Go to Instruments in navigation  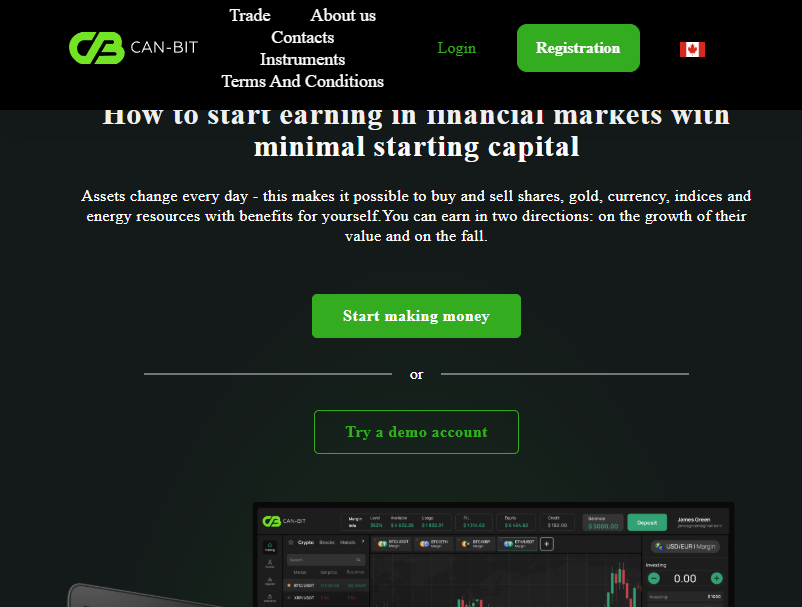tap(302, 59)
